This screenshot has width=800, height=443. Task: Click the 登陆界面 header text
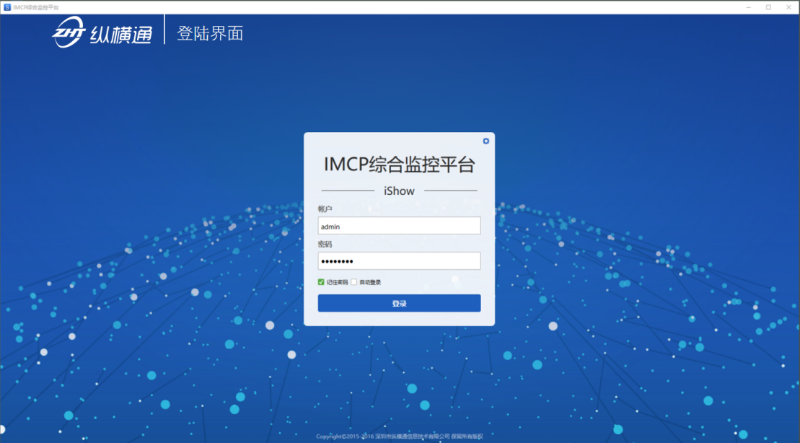point(210,34)
